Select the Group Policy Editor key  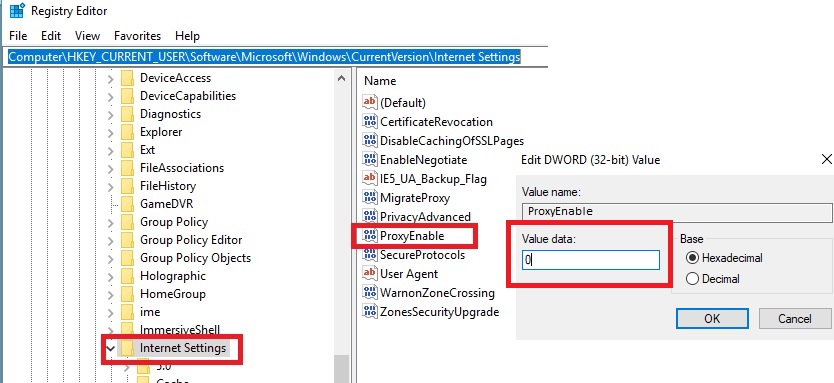tap(191, 240)
